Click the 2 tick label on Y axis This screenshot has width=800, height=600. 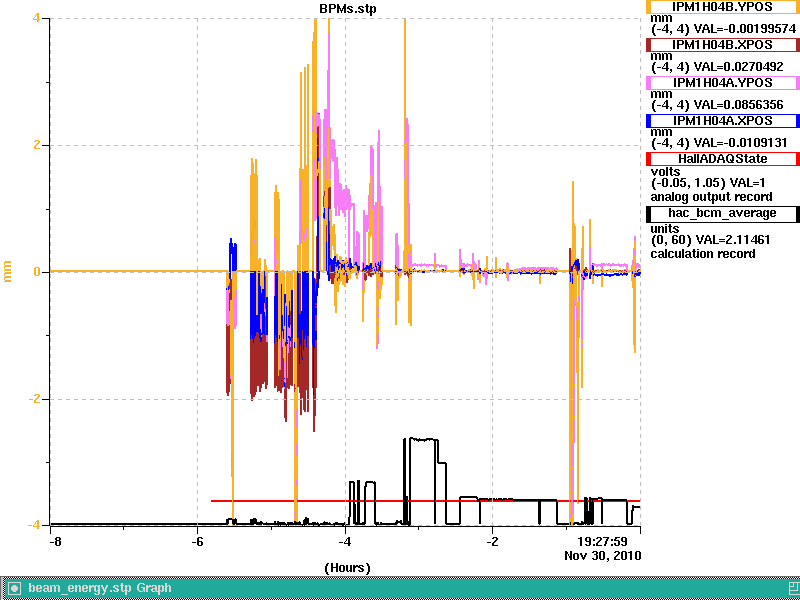click(x=37, y=145)
